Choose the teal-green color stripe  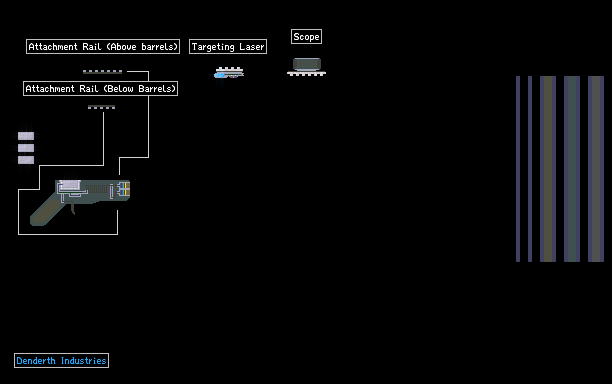(572, 169)
